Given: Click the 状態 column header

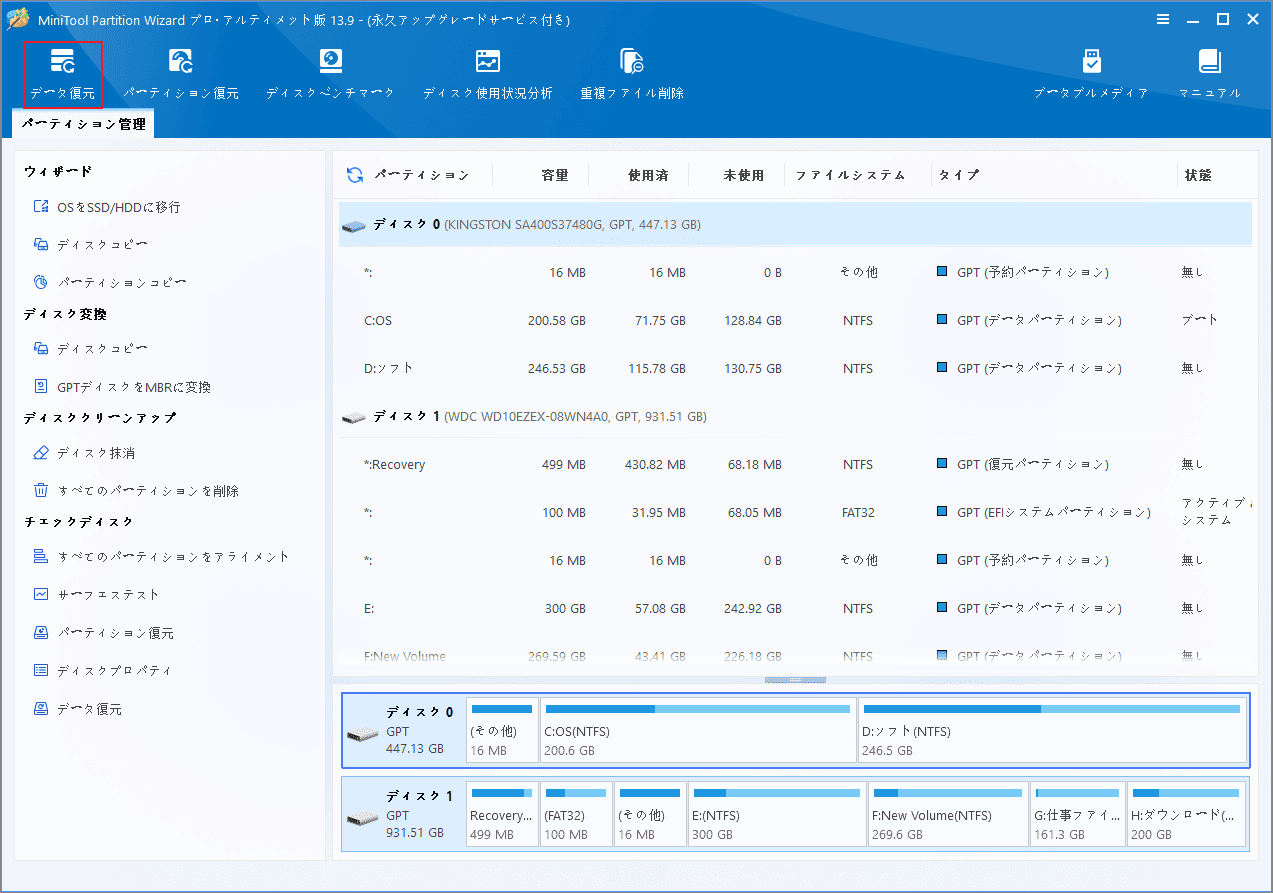Looking at the screenshot, I should click(1198, 175).
